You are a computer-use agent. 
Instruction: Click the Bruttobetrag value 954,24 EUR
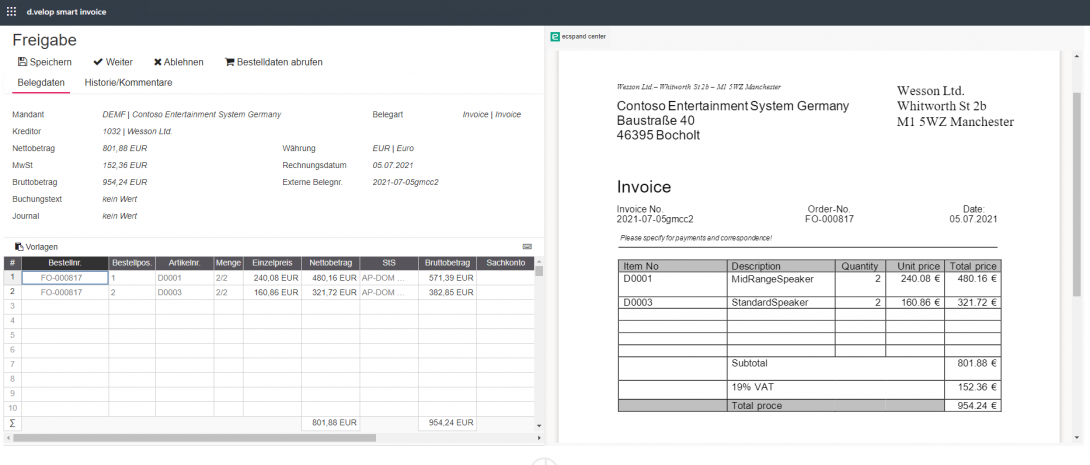point(124,182)
